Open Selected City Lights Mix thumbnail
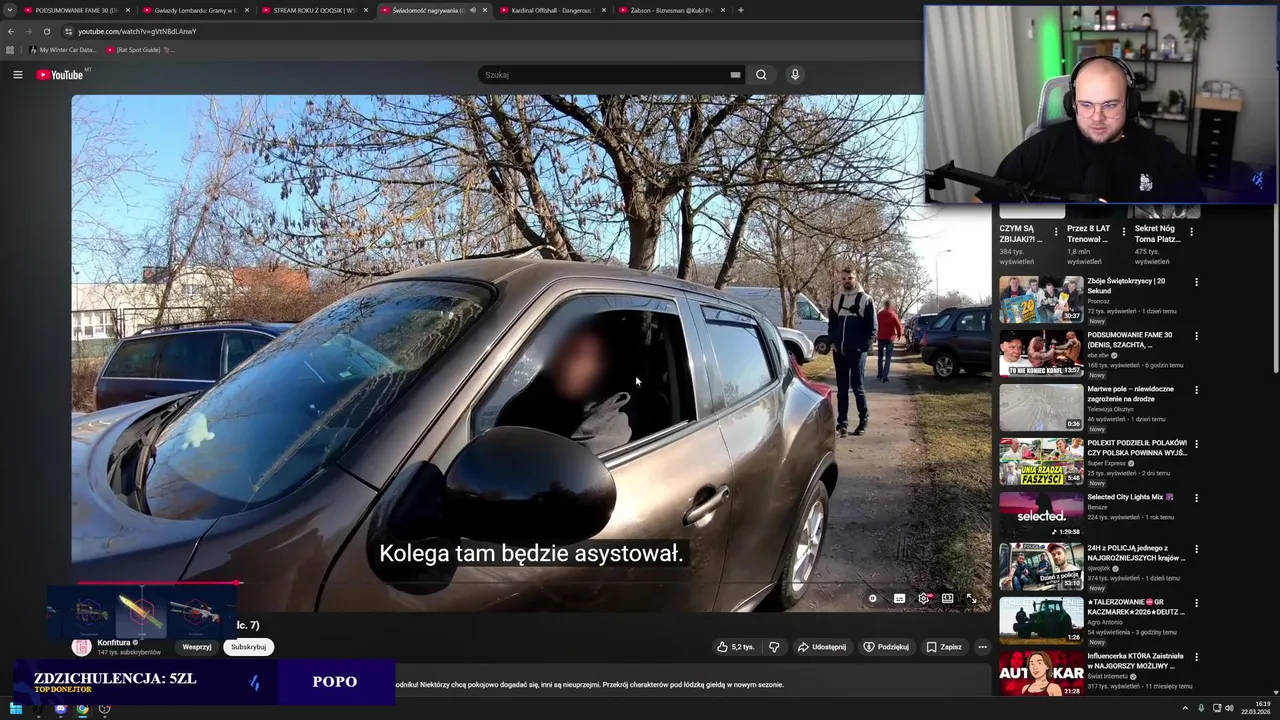The height and width of the screenshot is (720, 1280). [1041, 515]
